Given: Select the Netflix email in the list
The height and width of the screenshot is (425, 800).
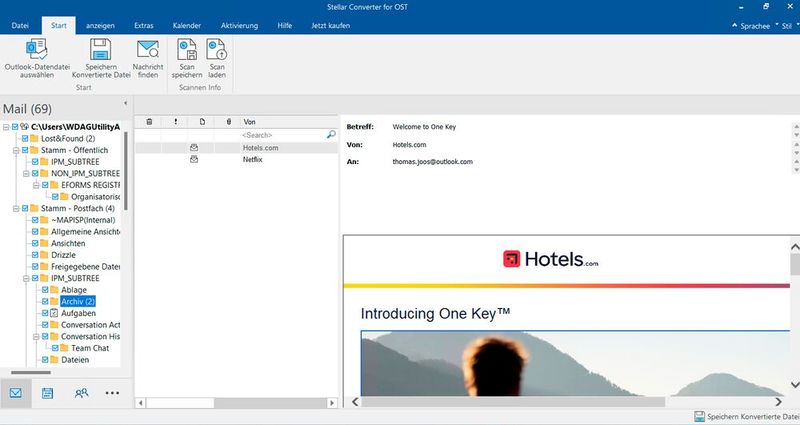Looking at the screenshot, I should [x=252, y=159].
